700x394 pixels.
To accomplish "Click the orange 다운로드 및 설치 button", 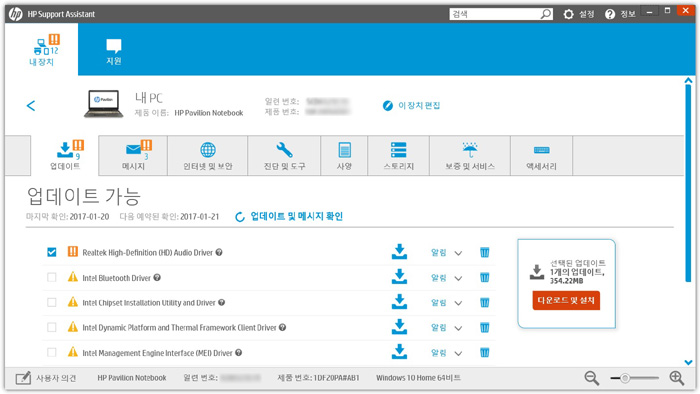I will click(566, 300).
